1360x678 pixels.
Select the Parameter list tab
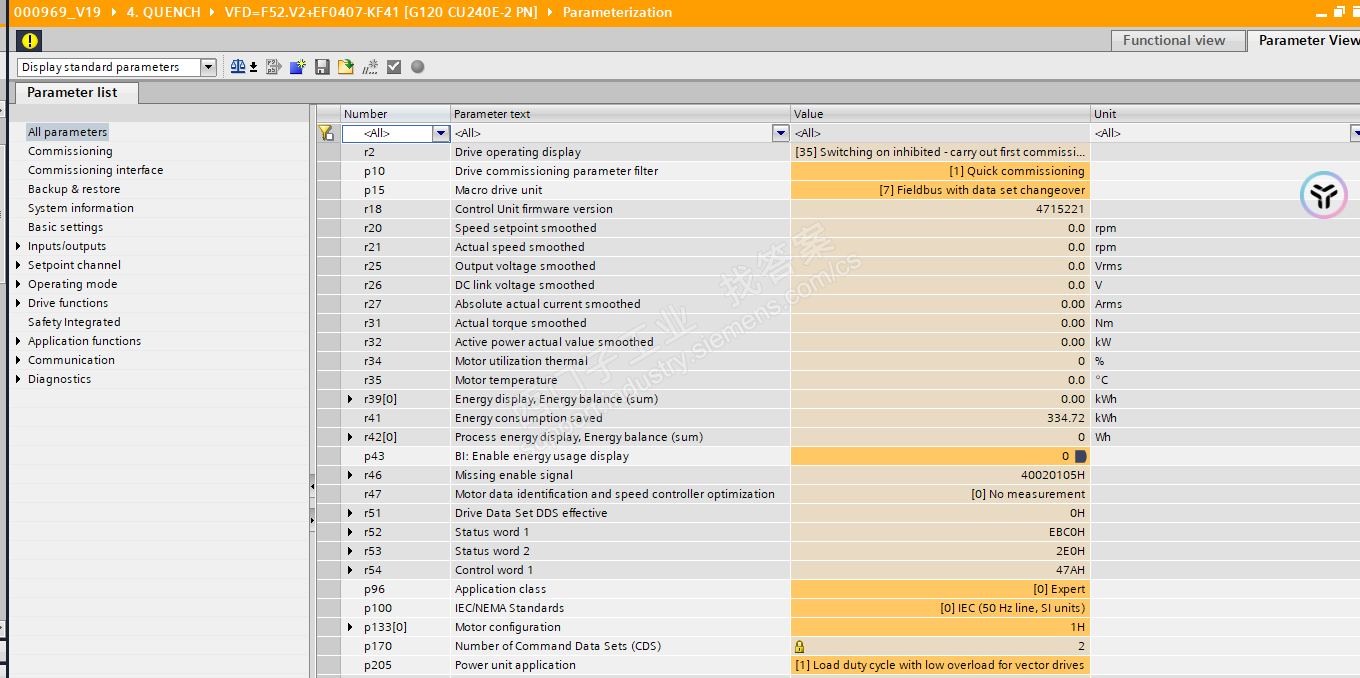72,93
